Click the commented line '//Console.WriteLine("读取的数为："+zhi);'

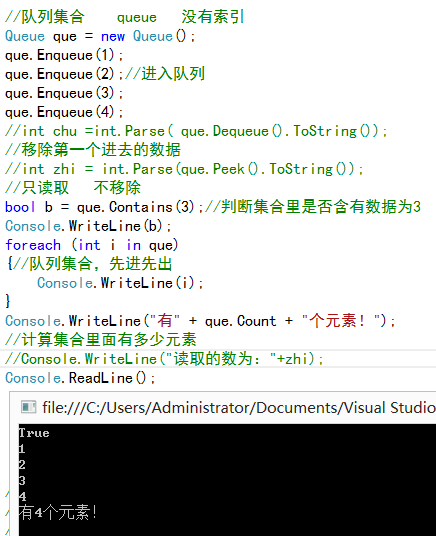click(164, 359)
